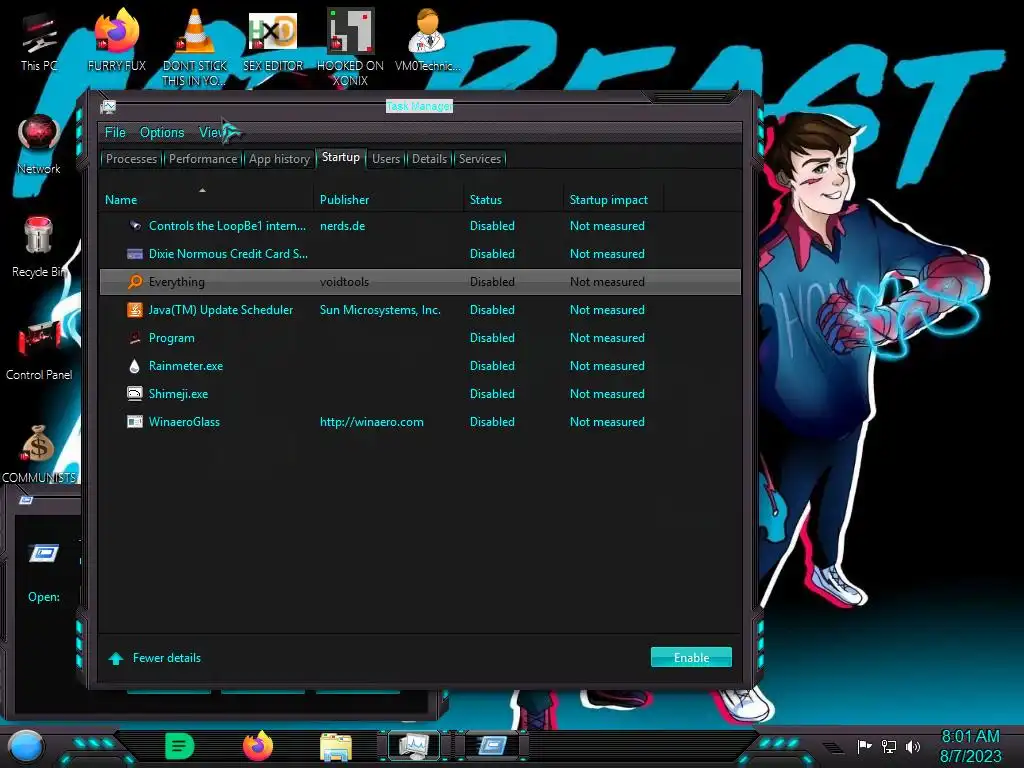The height and width of the screenshot is (768, 1024).
Task: Click the Shimeji.exe entry icon
Action: pyautogui.click(x=135, y=394)
